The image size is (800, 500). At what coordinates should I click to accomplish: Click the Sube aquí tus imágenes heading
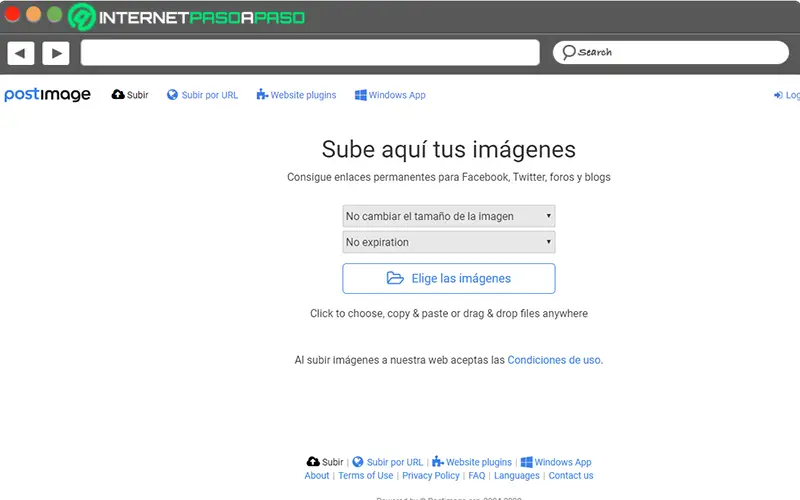coord(448,149)
